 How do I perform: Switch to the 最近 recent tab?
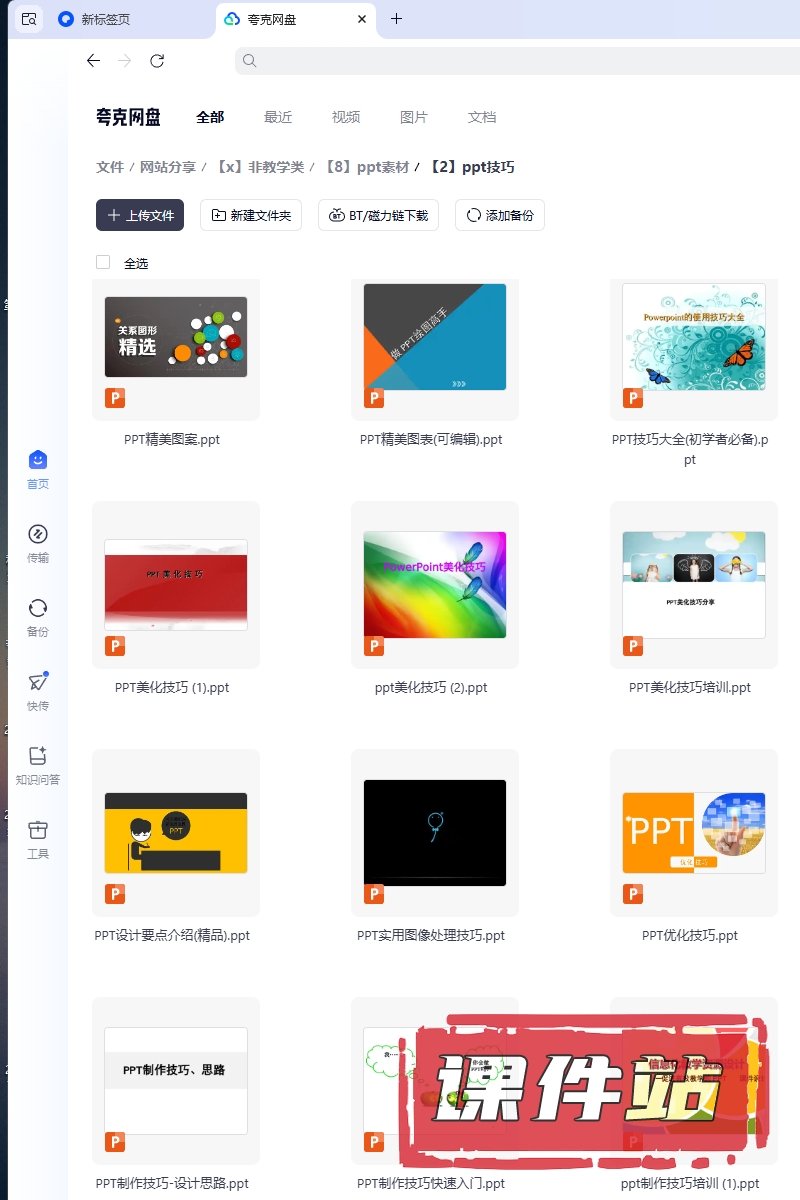point(278,117)
